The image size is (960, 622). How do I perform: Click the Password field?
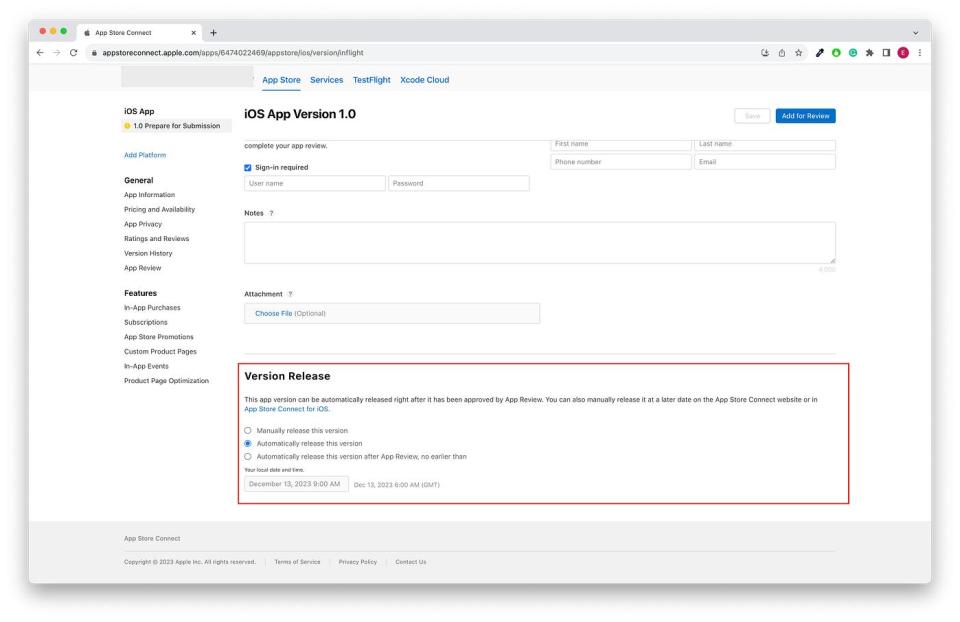[459, 183]
